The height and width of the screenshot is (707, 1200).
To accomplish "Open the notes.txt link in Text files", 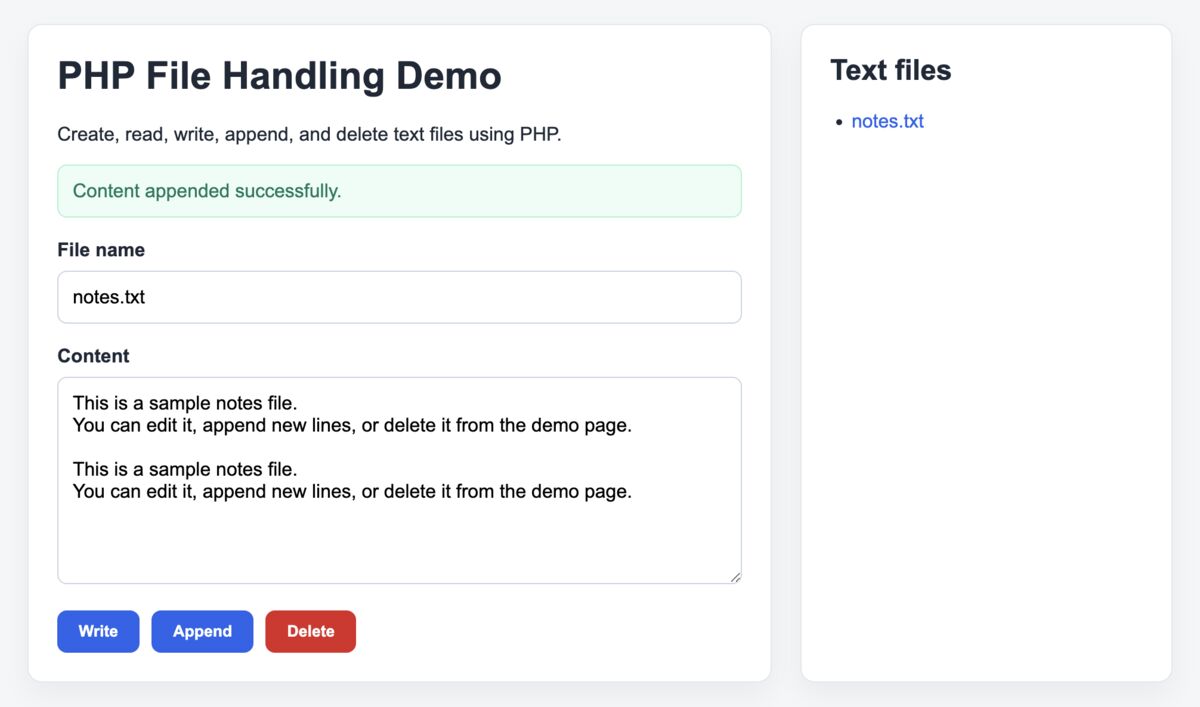I will coord(887,121).
